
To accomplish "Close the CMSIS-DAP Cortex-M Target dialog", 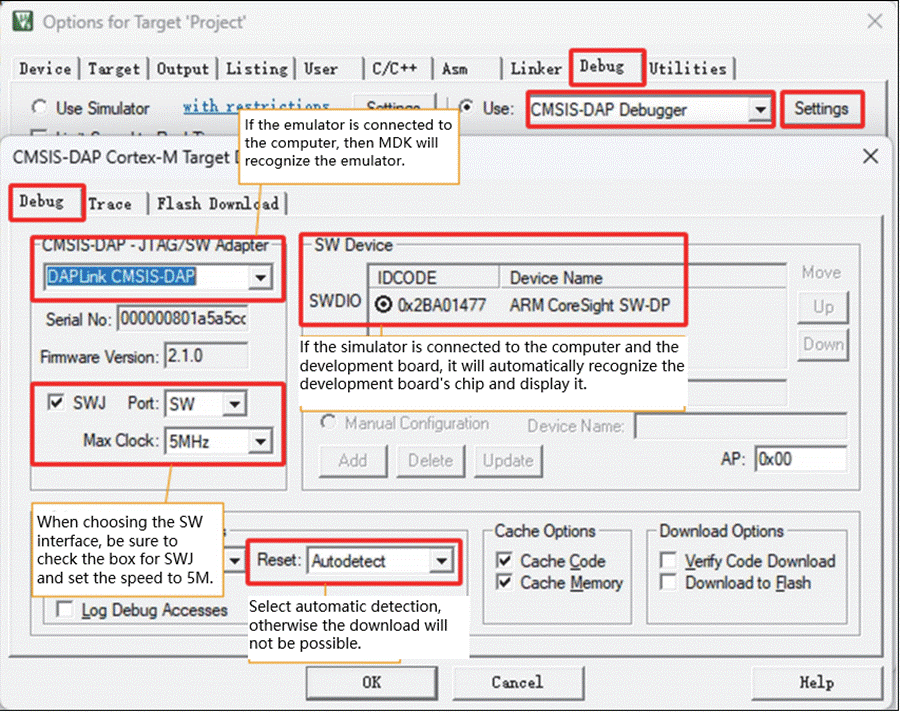I will coord(871,156).
